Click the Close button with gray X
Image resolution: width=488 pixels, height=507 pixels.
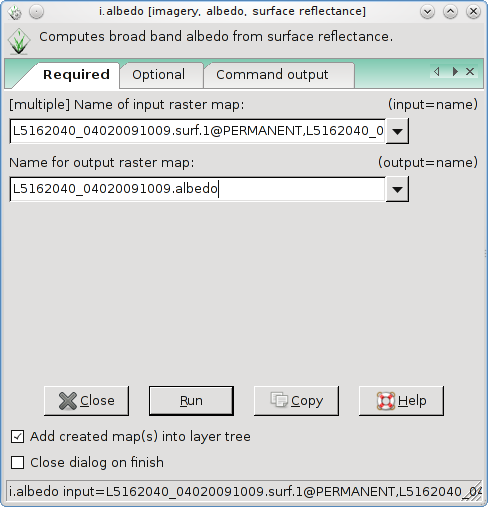tap(86, 401)
